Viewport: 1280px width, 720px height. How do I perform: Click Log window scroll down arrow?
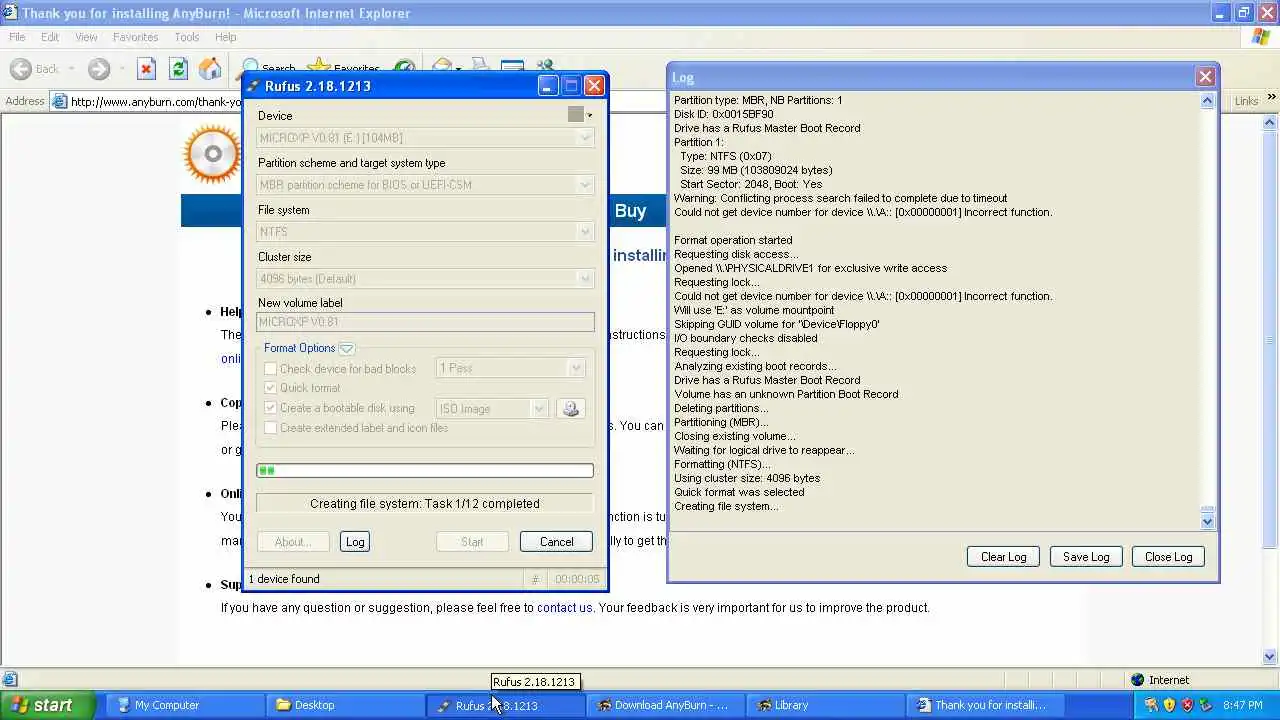pyautogui.click(x=1207, y=520)
